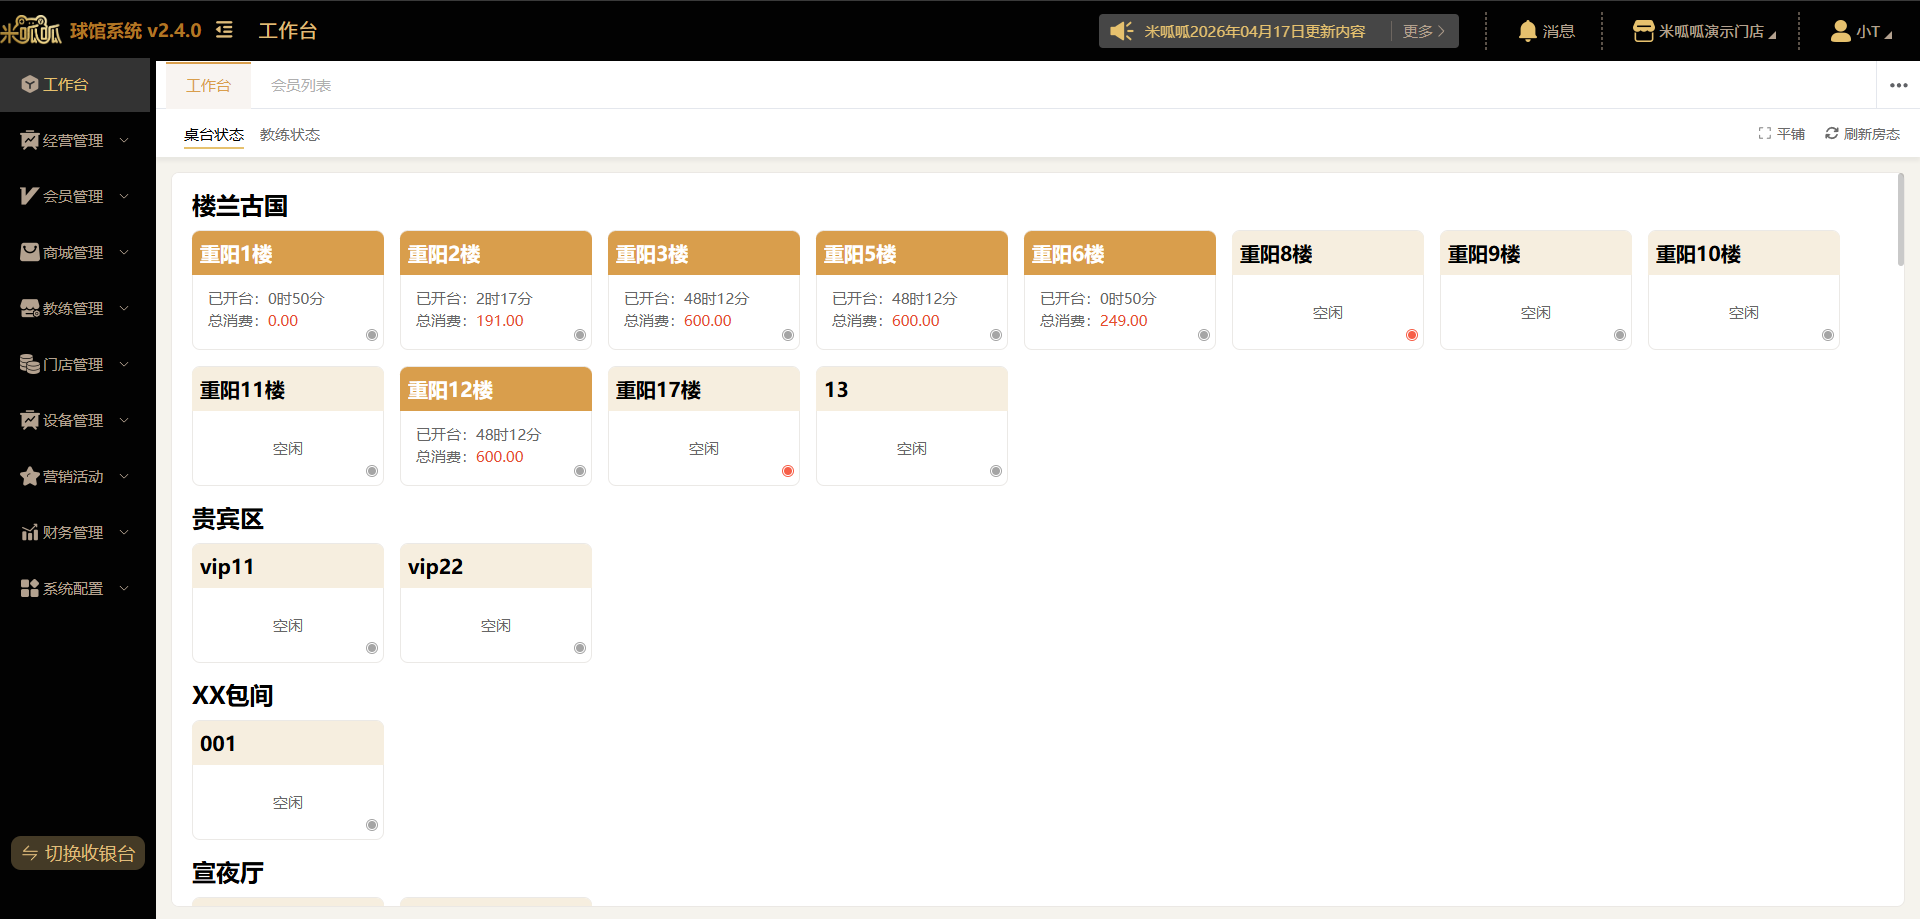This screenshot has height=919, width=1920.
Task: Click the 平铺 fullscreen icon
Action: tap(1765, 133)
